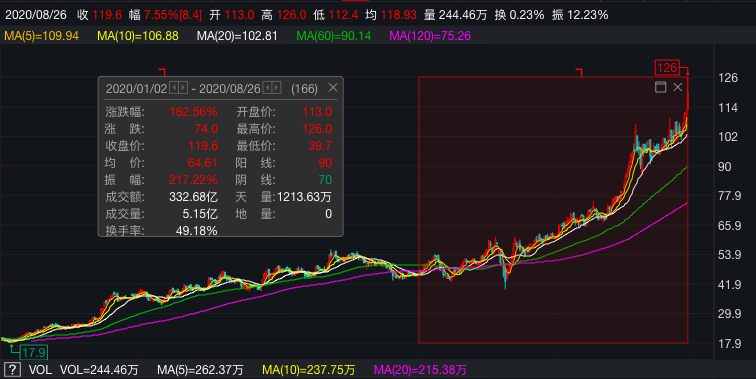The height and width of the screenshot is (379, 756).
Task: Click the 29.9 label on price axis
Action: point(729,314)
